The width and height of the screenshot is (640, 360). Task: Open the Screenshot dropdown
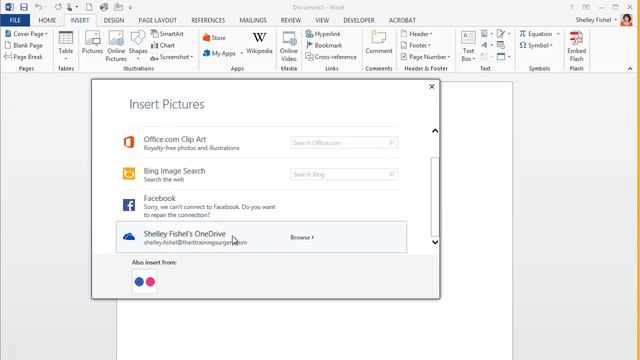(172, 57)
